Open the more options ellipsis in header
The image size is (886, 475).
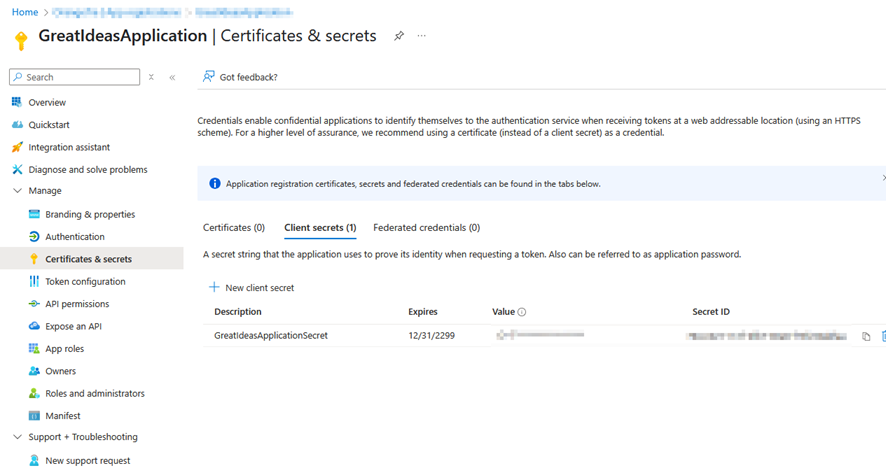[422, 36]
